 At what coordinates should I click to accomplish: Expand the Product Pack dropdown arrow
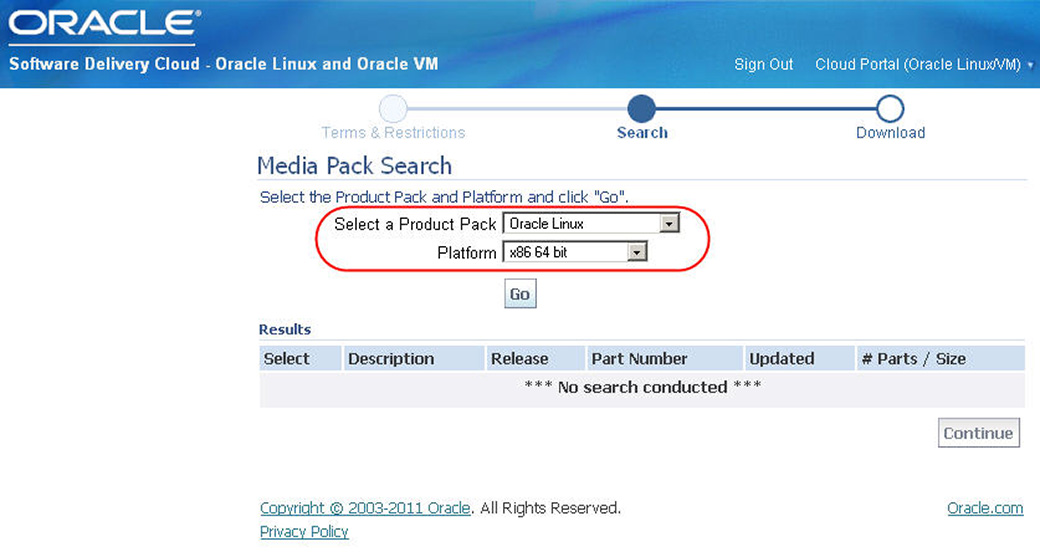669,223
